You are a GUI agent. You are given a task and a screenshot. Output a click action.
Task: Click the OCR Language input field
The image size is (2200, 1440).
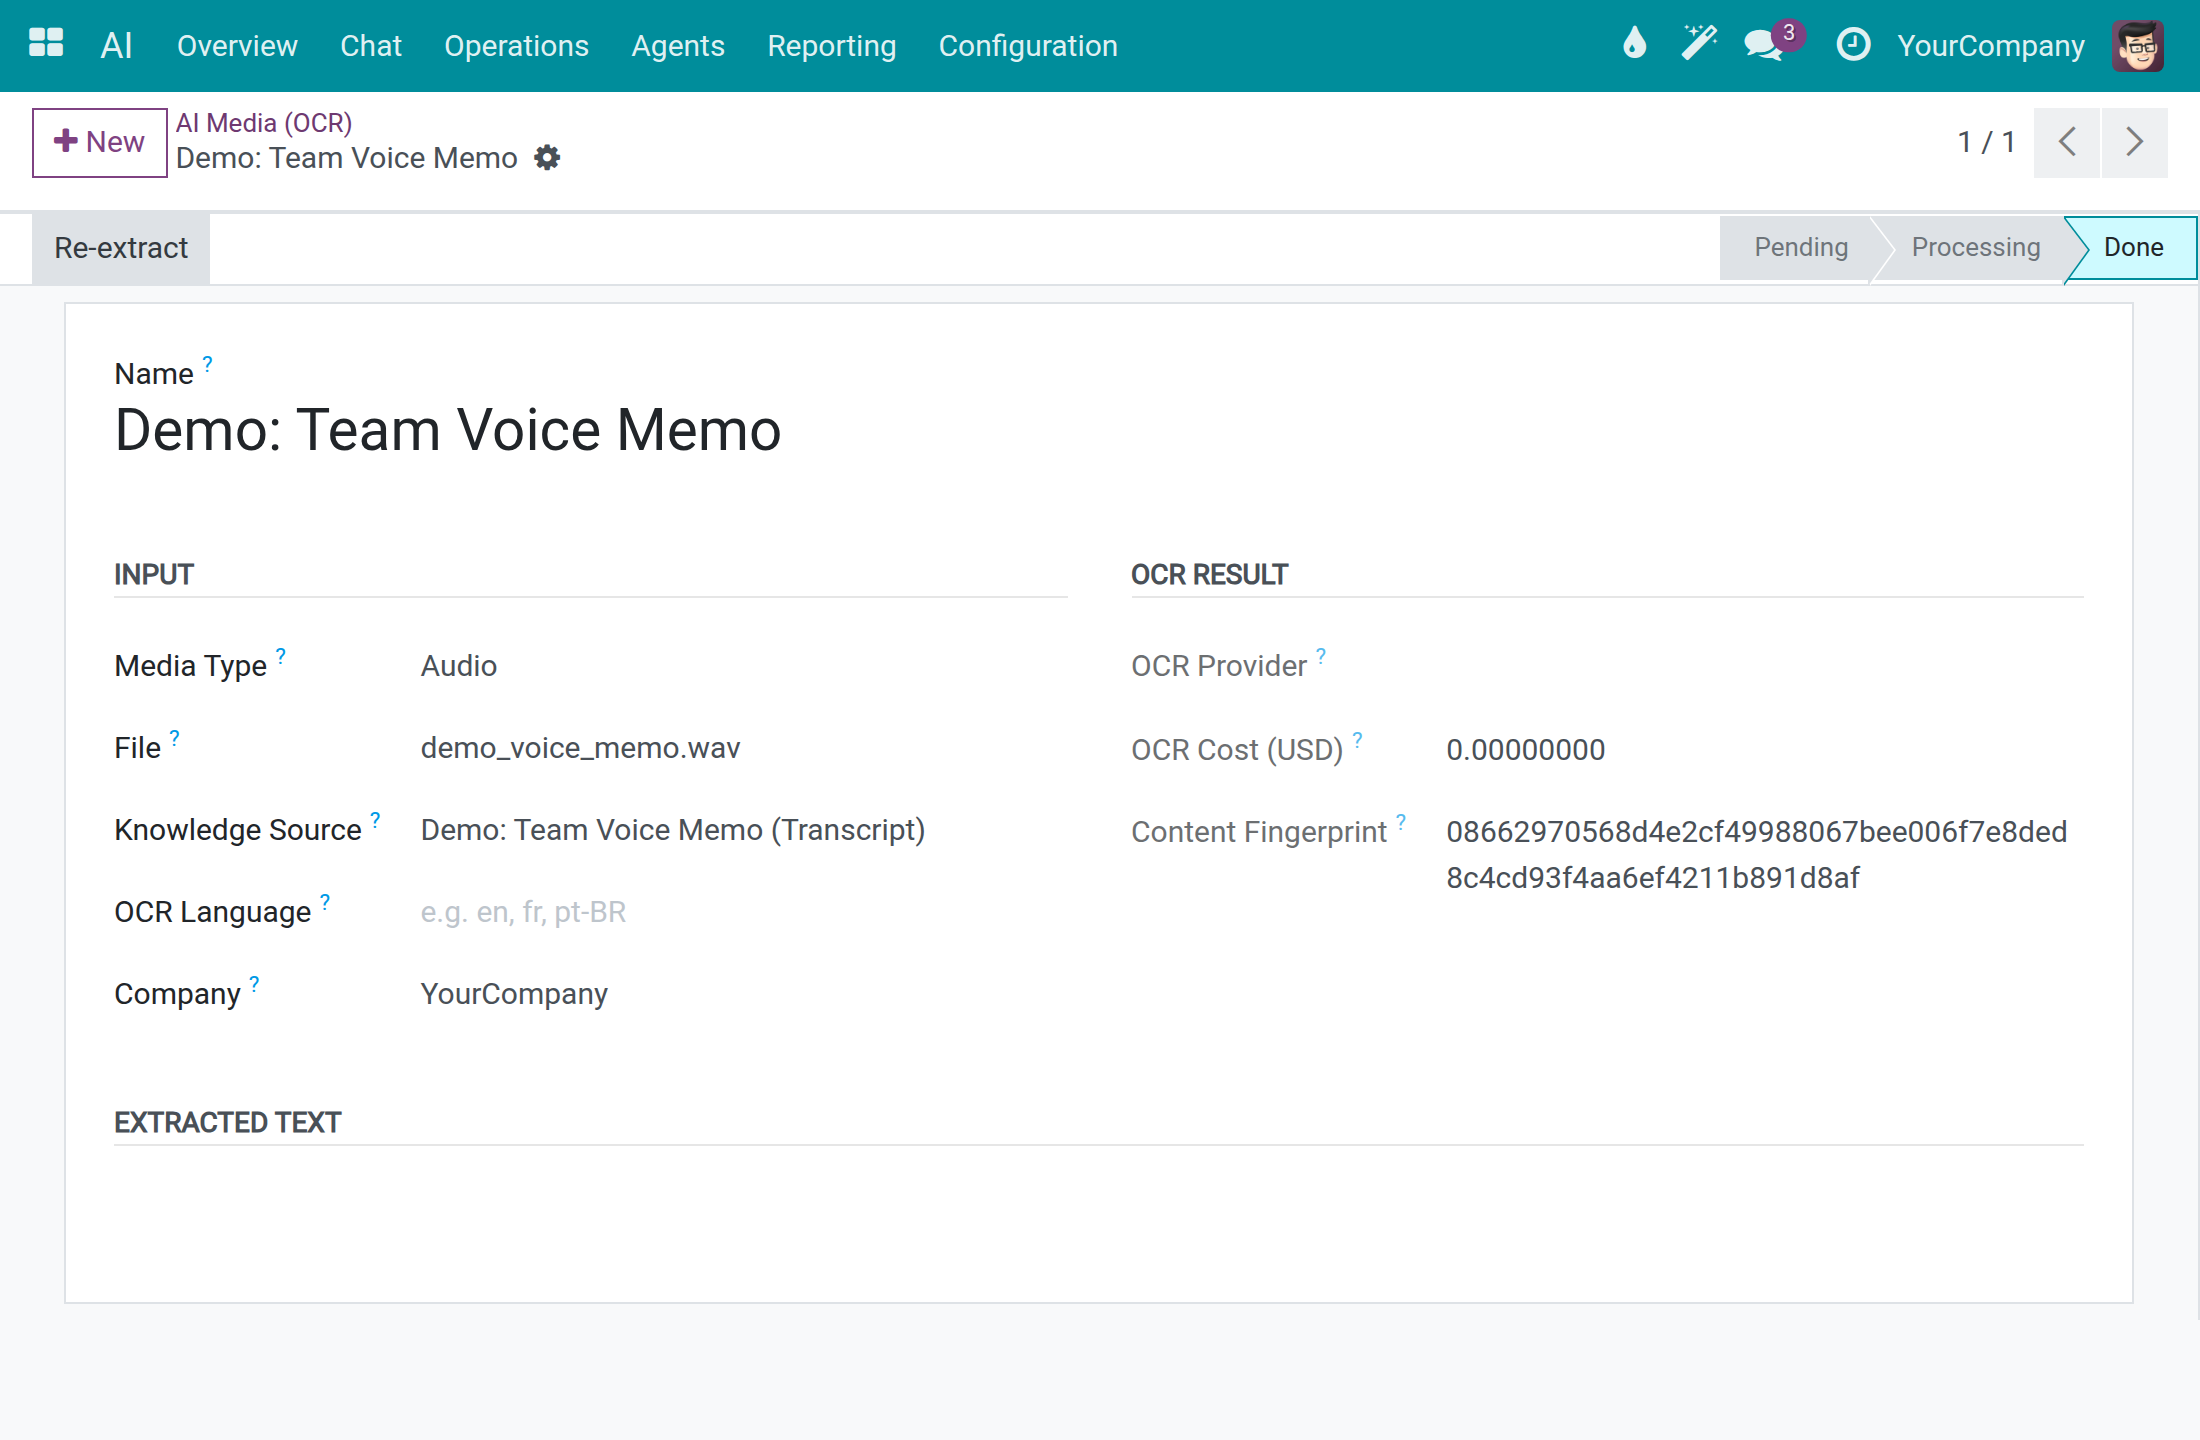(x=743, y=912)
